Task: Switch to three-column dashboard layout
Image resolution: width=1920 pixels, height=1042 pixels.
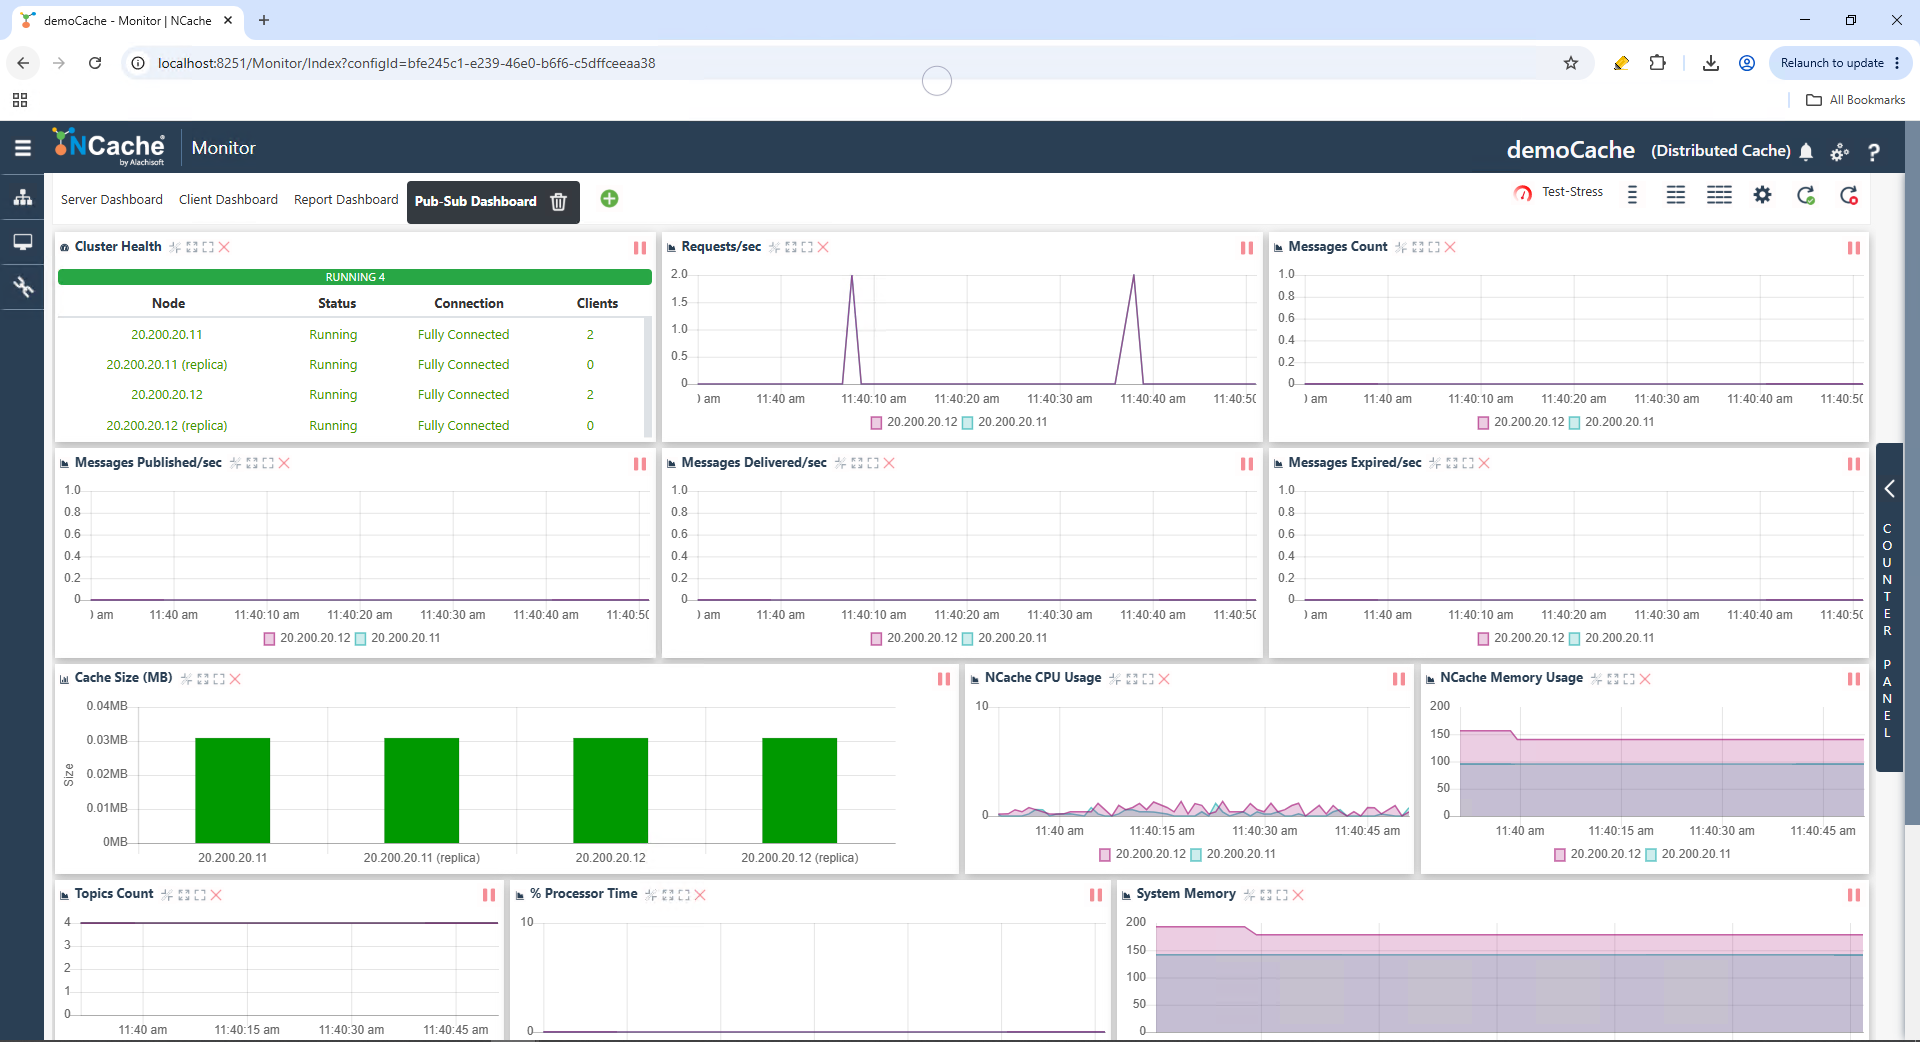Action: pyautogui.click(x=1719, y=195)
